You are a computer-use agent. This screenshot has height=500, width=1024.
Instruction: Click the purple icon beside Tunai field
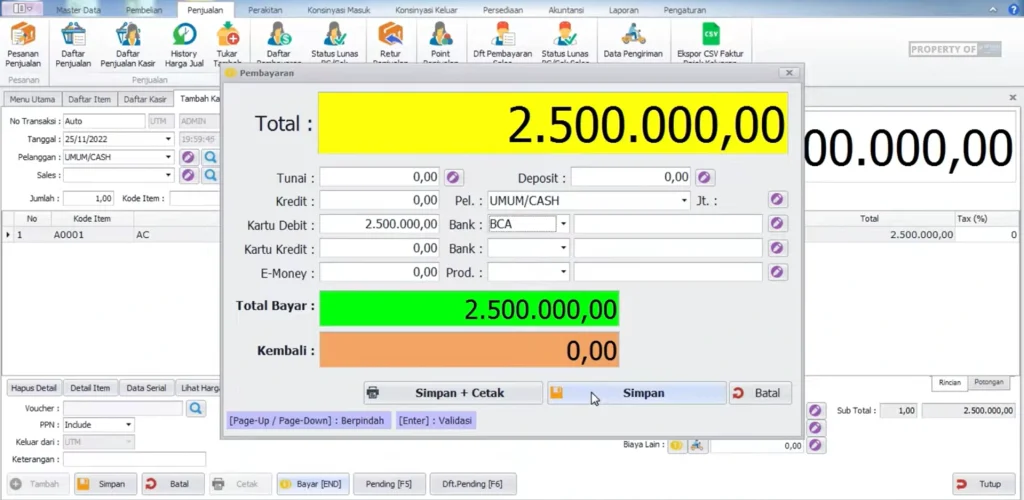pos(453,177)
